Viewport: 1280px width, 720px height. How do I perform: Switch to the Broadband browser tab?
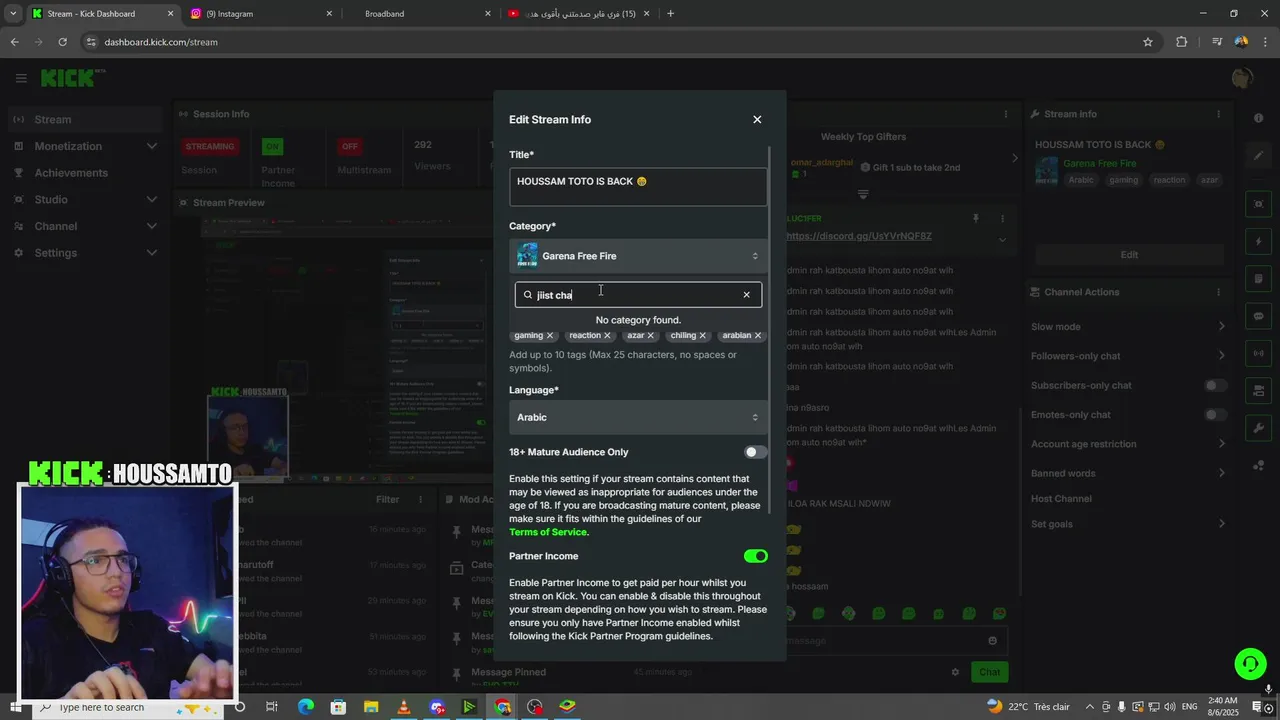418,14
